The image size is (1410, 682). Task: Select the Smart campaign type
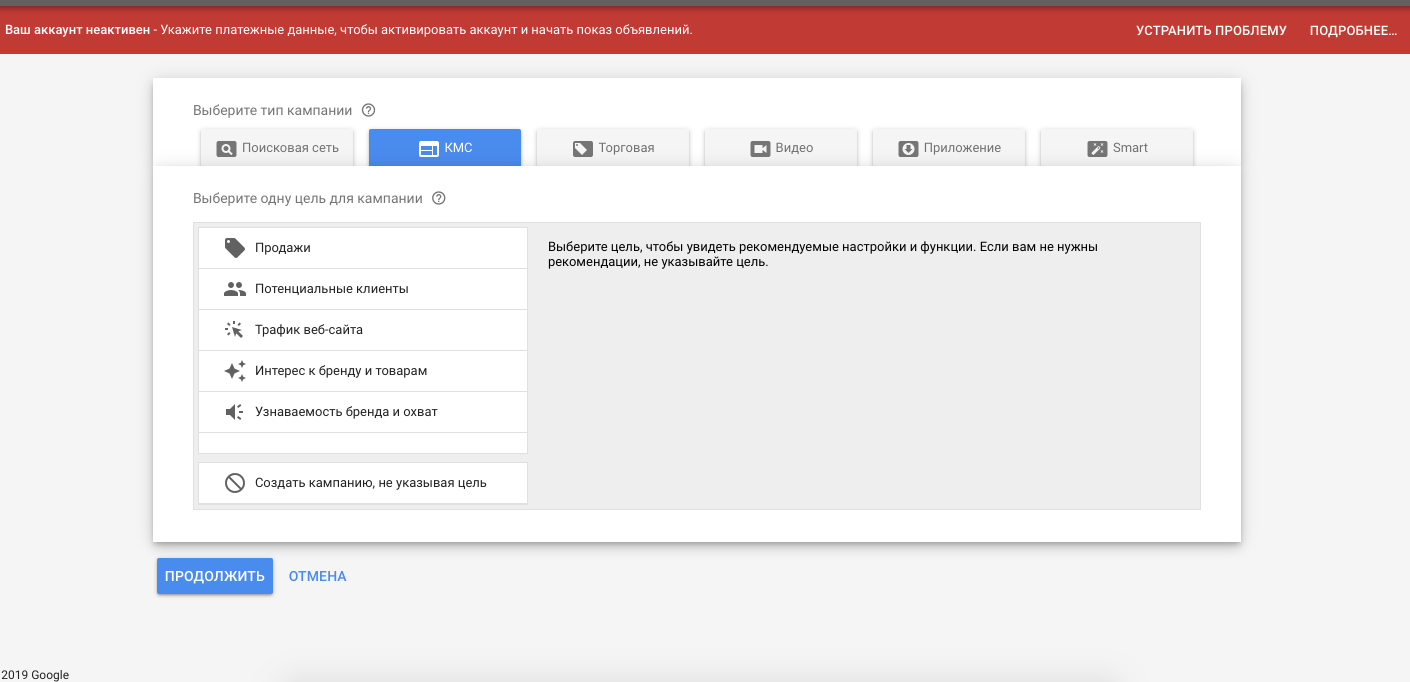point(1117,148)
